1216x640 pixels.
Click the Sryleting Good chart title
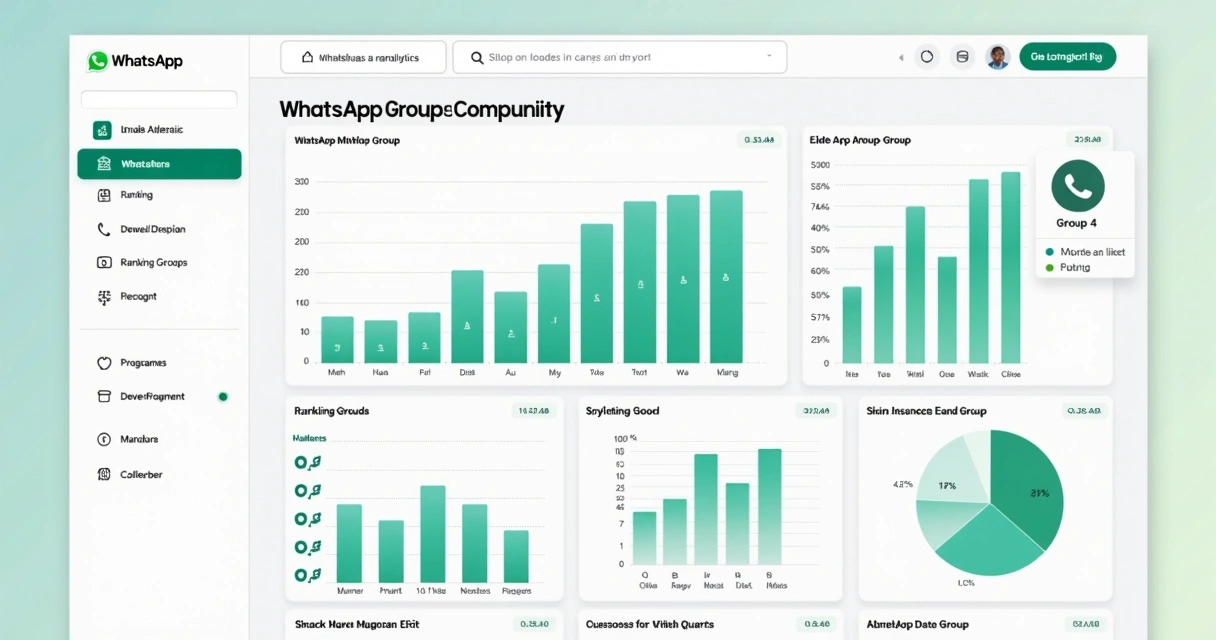coord(622,411)
